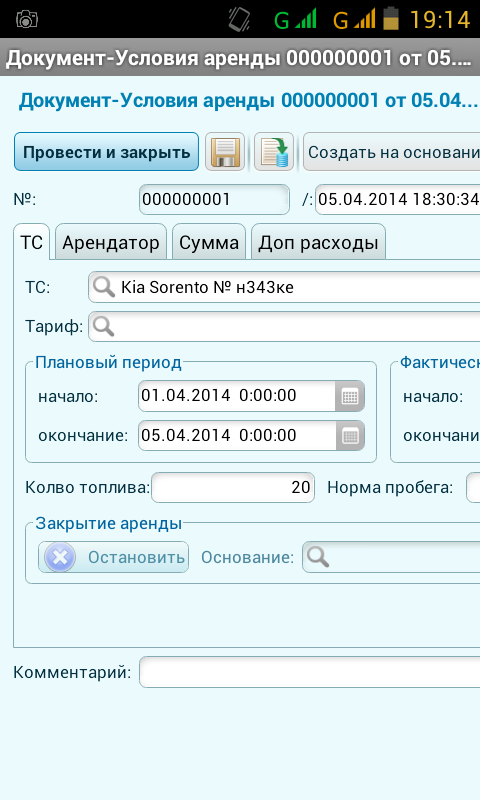Click the post document icon with green arrow
Image resolution: width=480 pixels, height=800 pixels.
click(x=274, y=152)
